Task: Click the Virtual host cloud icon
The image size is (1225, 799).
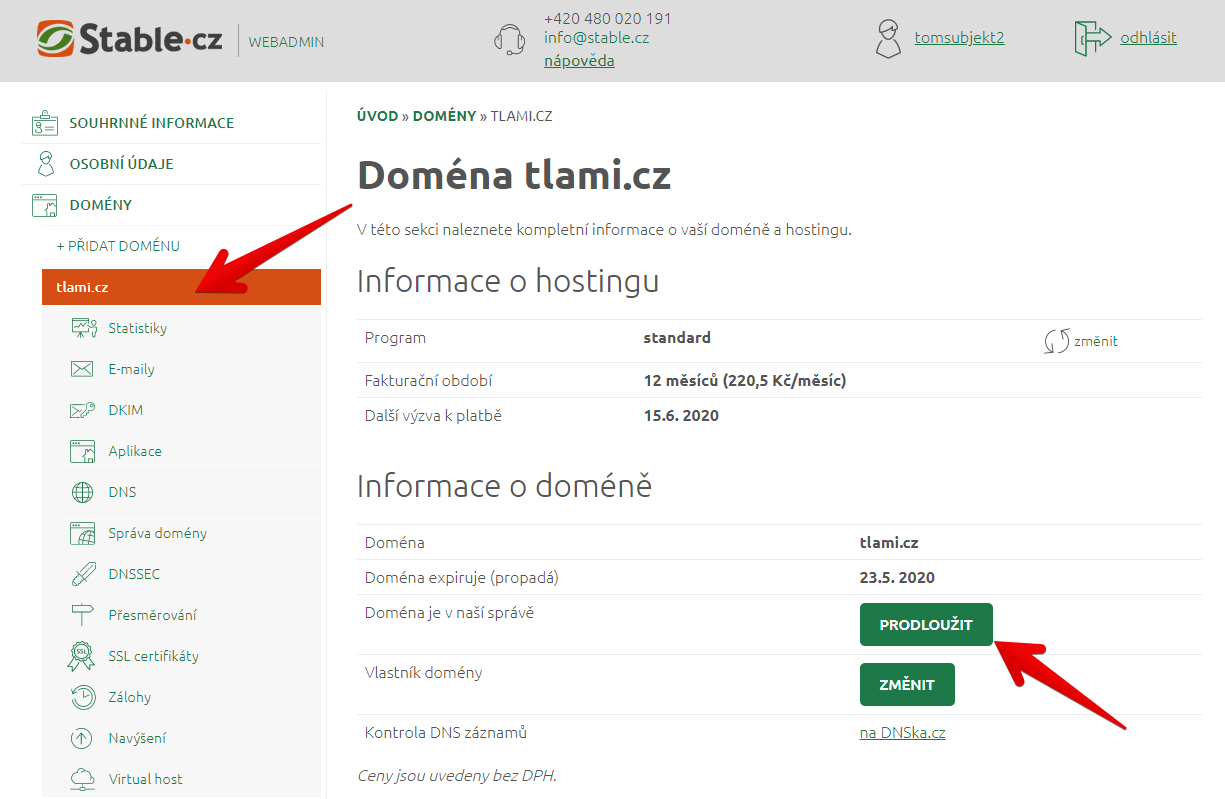Action: [x=82, y=779]
